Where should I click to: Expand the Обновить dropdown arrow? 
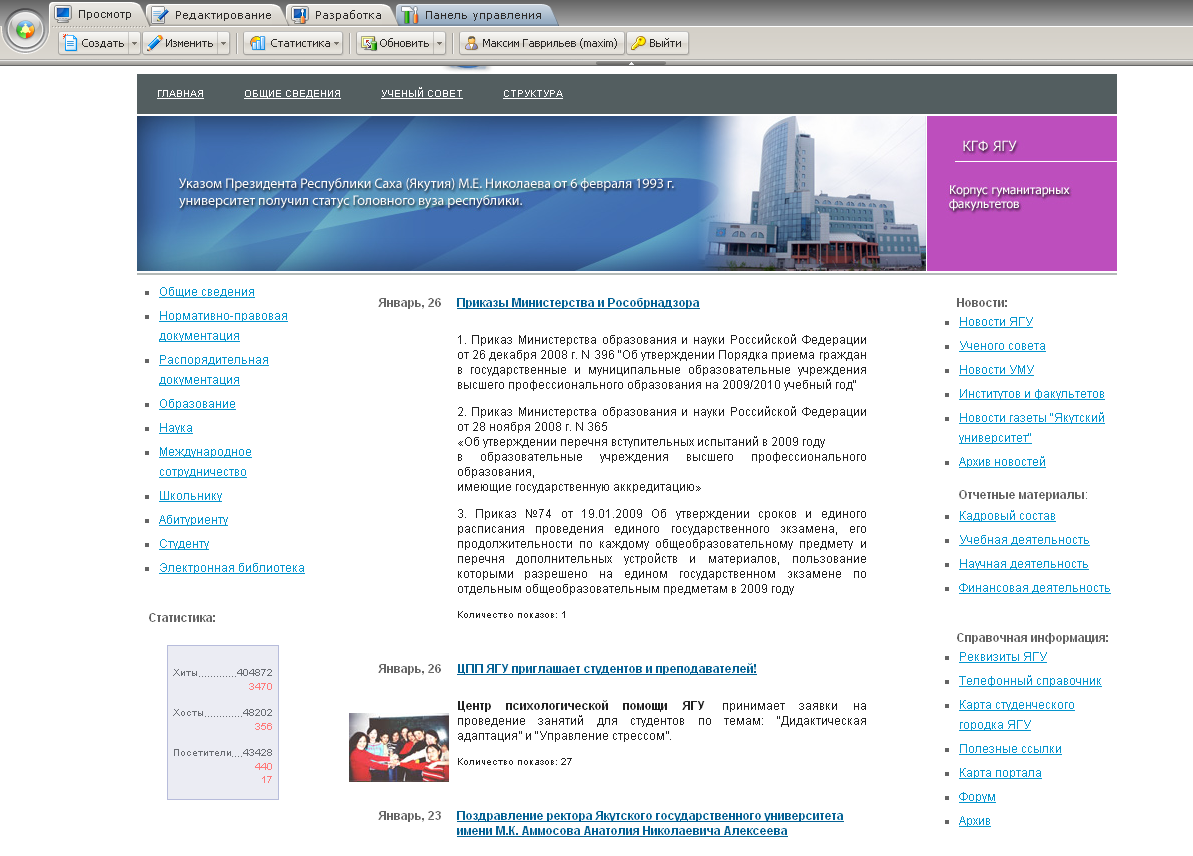click(439, 43)
